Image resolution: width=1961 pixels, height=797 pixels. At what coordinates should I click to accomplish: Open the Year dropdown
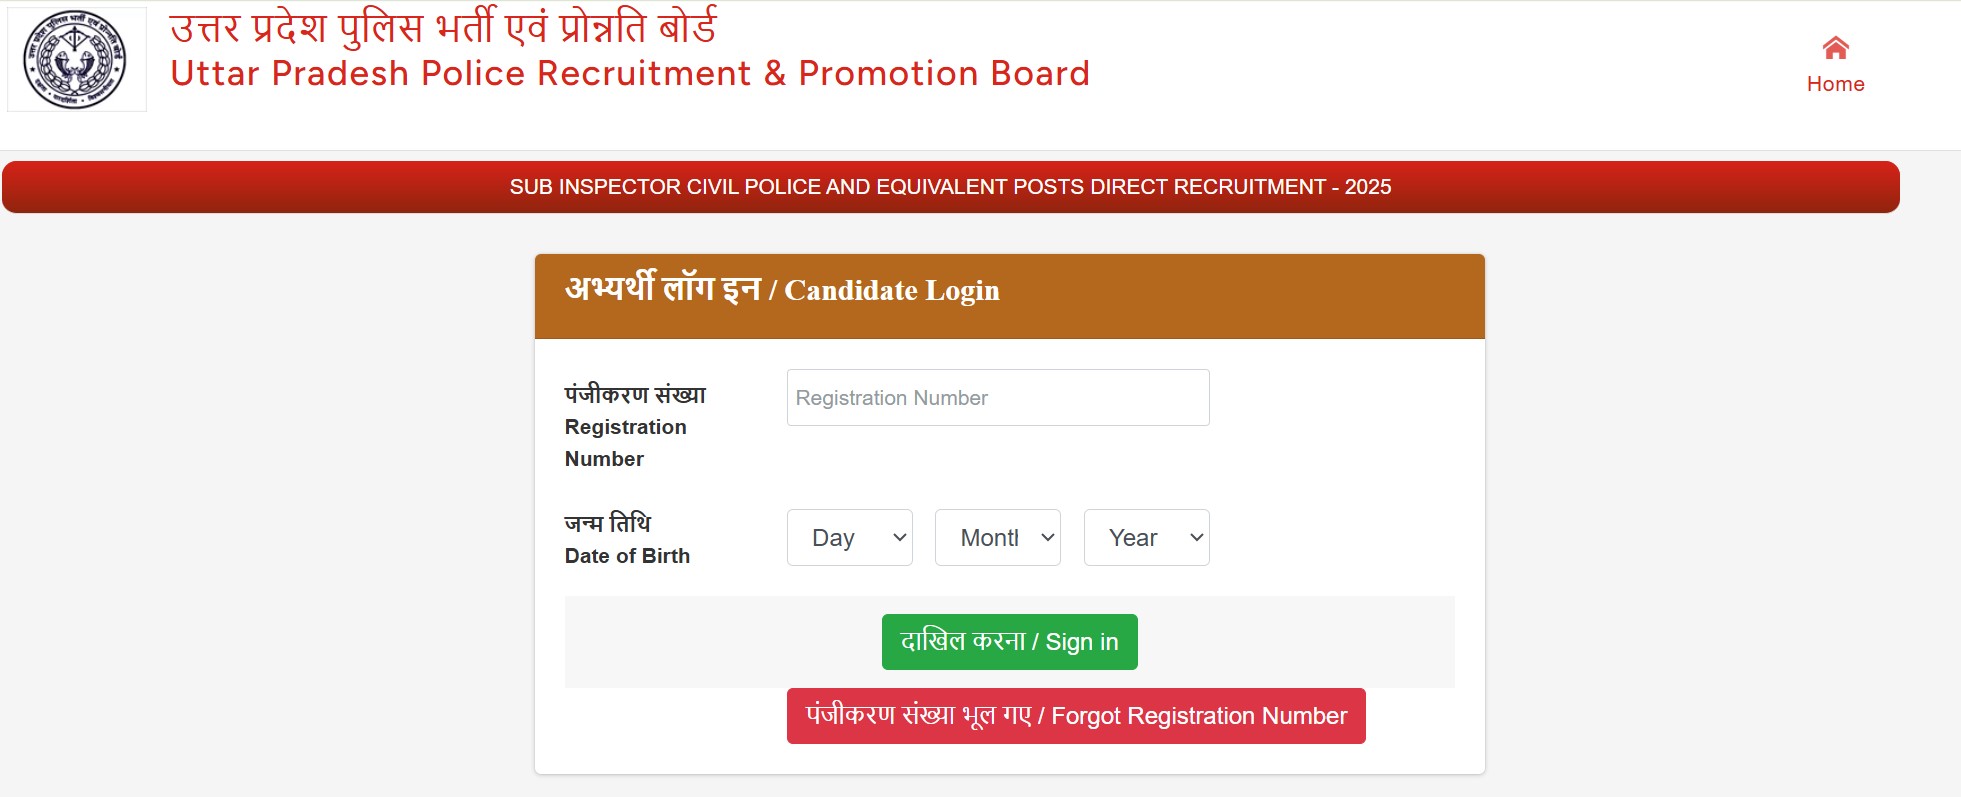point(1146,537)
